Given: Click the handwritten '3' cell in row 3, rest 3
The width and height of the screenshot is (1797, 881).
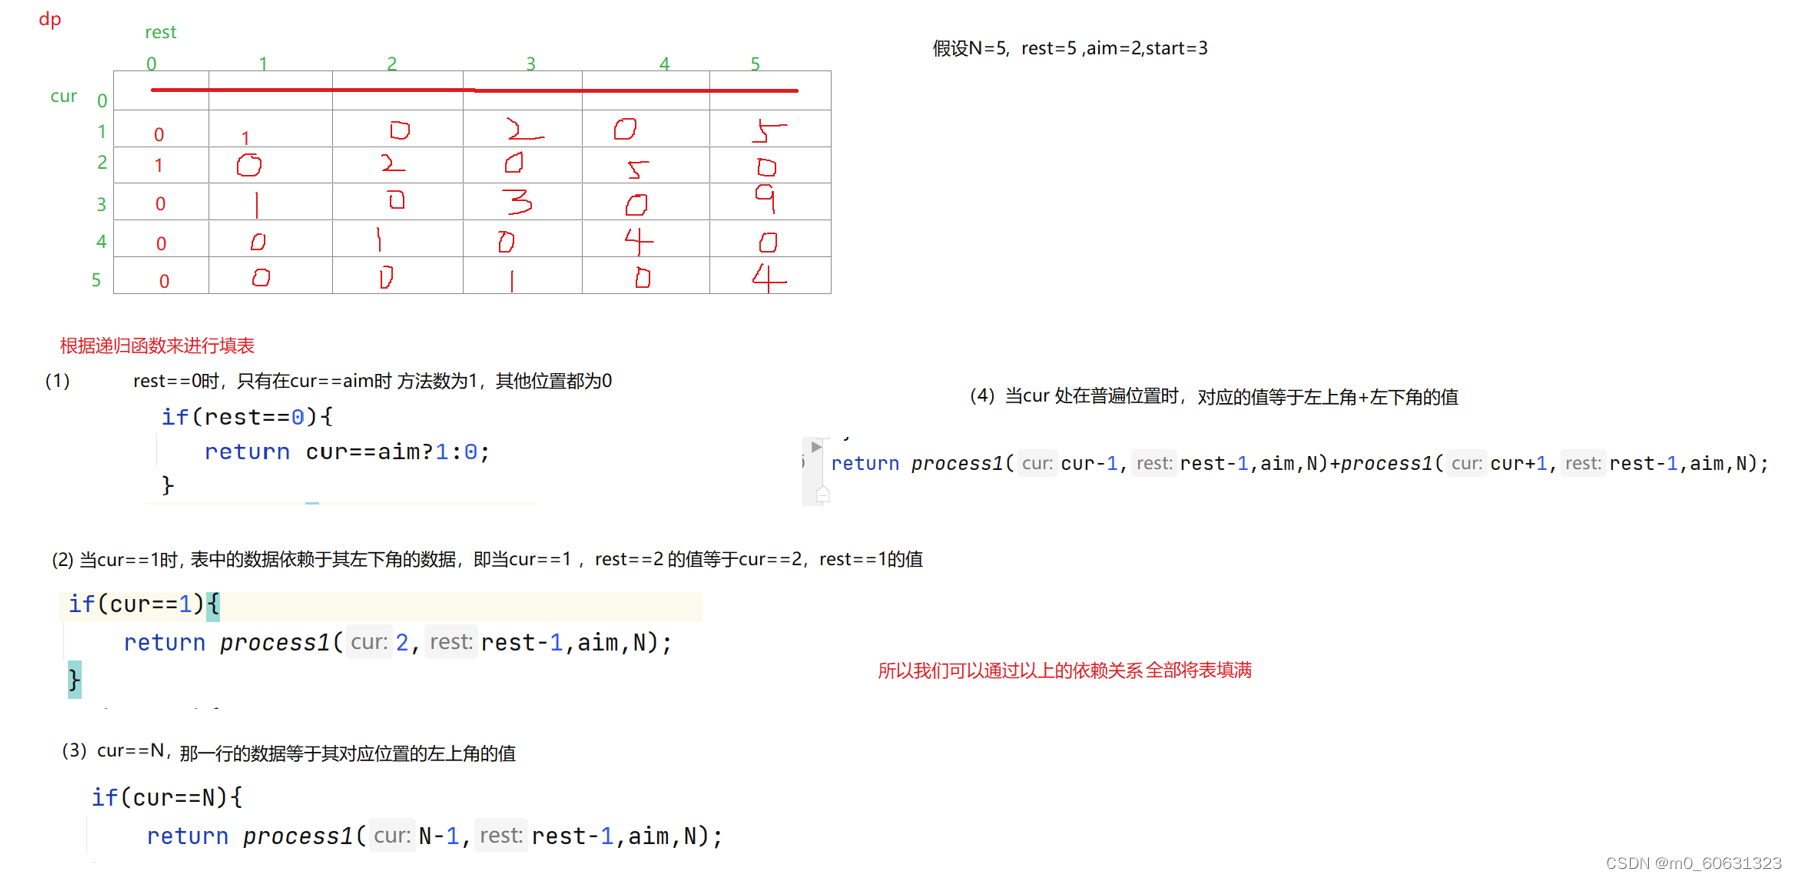Looking at the screenshot, I should (518, 202).
